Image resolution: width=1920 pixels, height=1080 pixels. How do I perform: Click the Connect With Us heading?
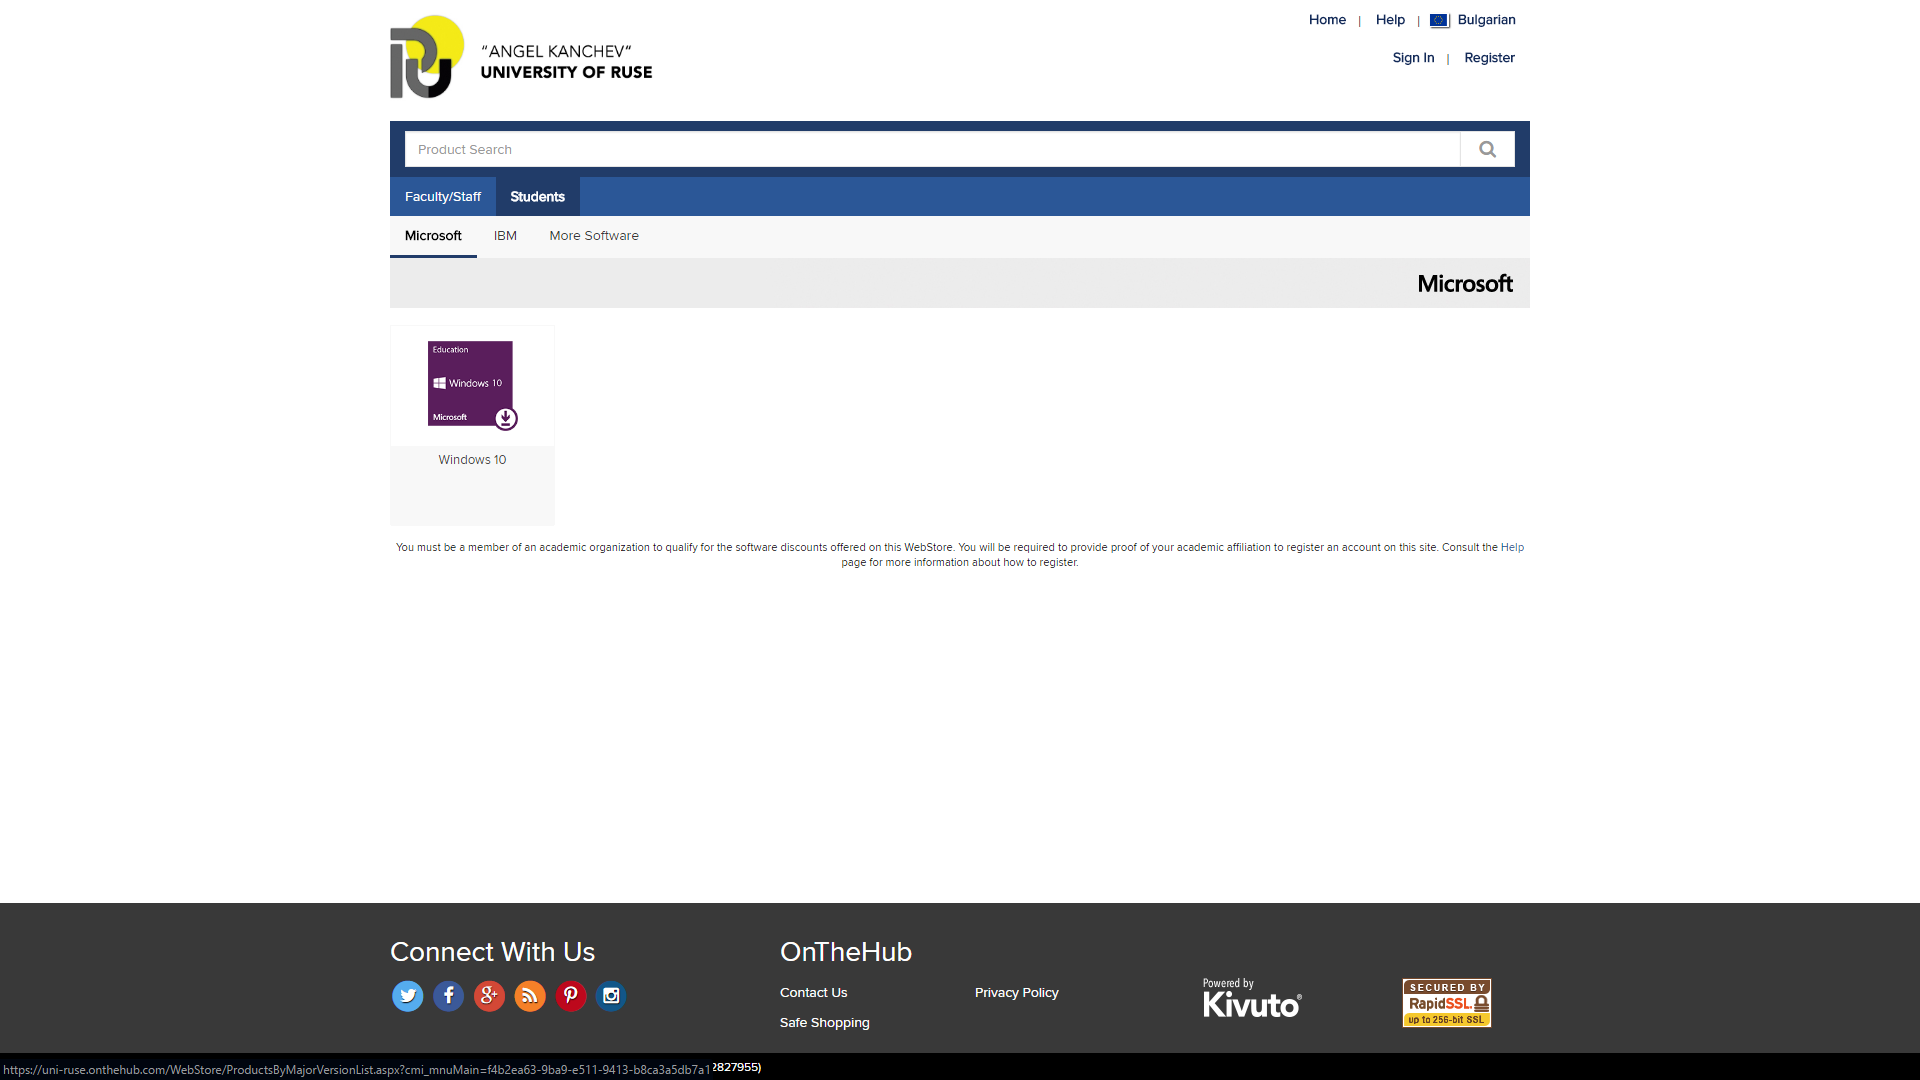point(492,952)
